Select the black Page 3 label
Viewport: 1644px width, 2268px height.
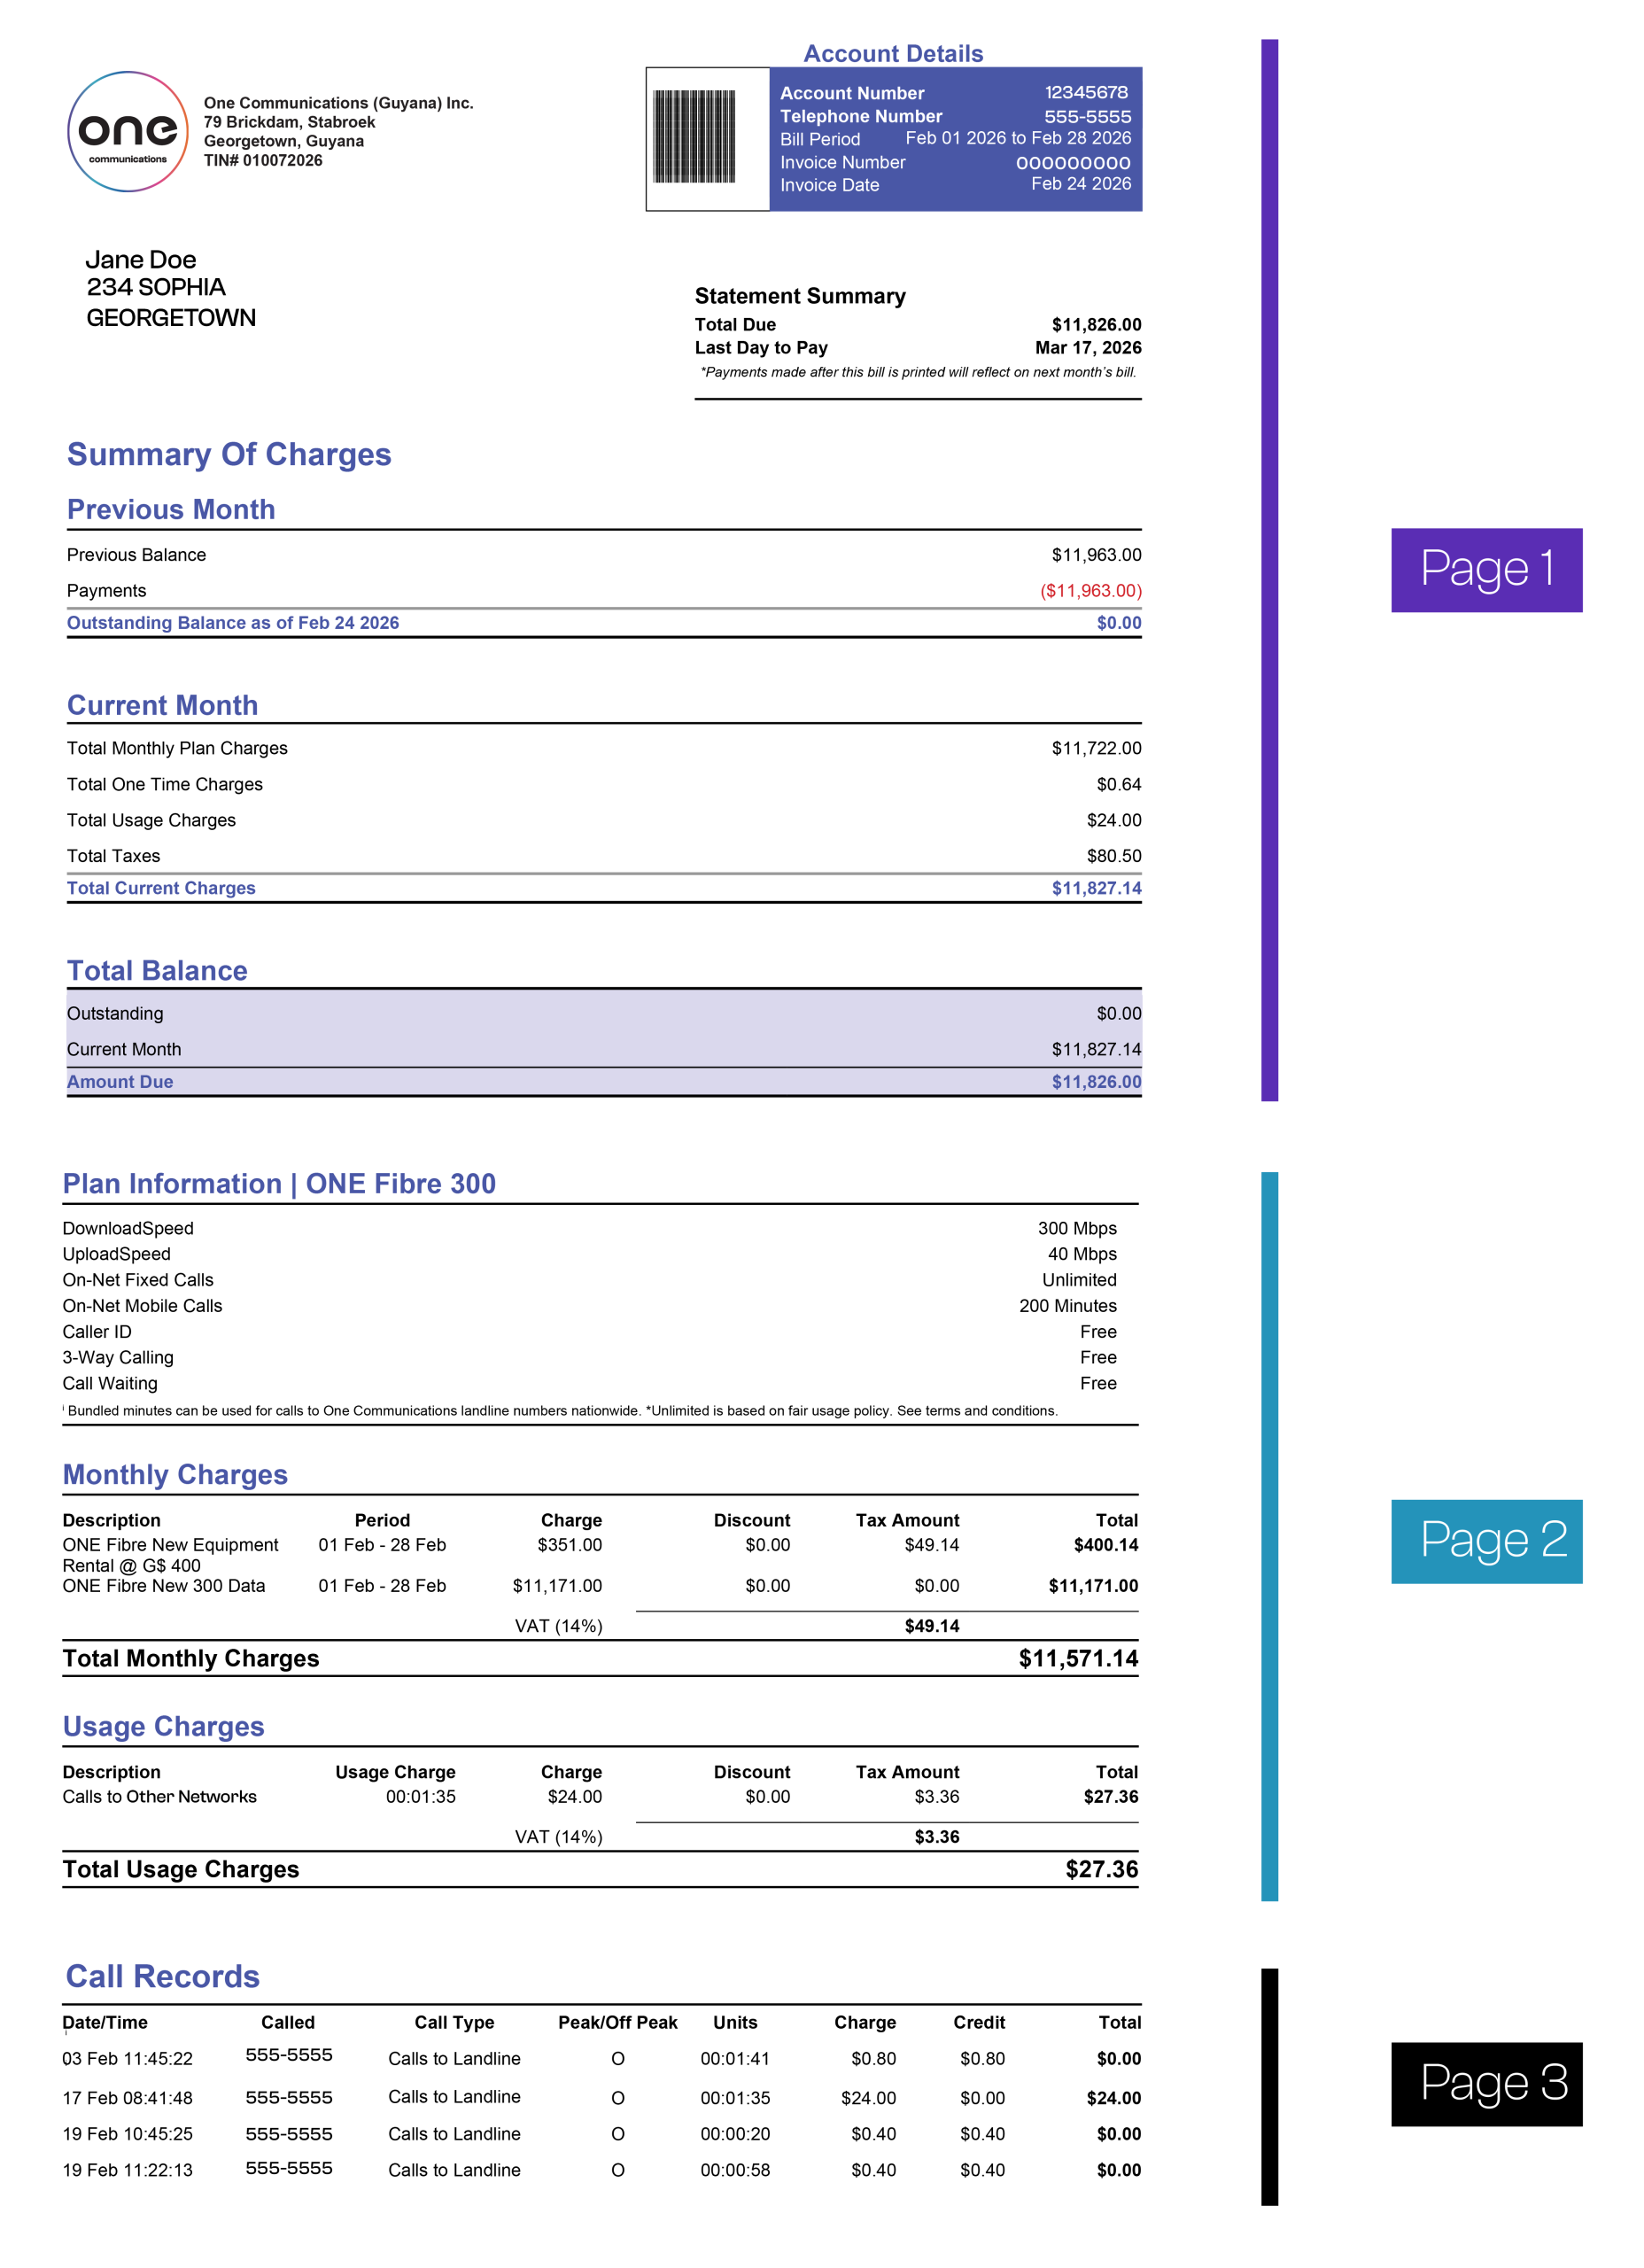[x=1485, y=2083]
